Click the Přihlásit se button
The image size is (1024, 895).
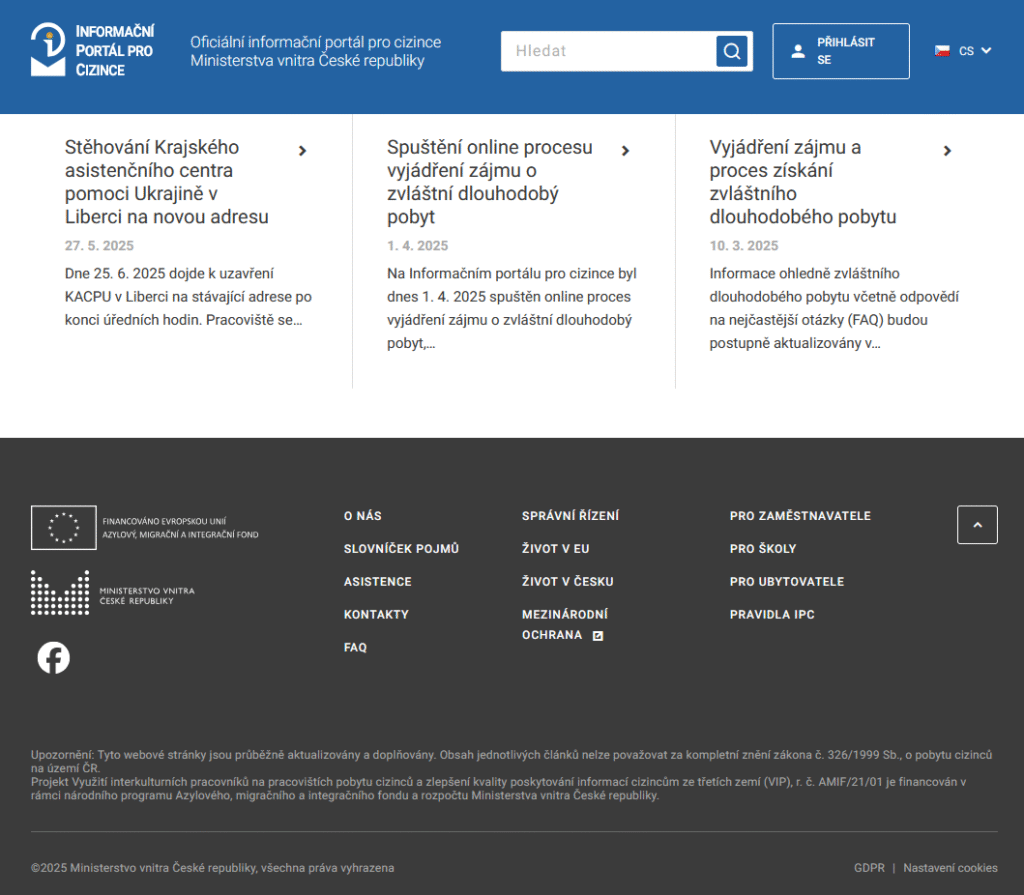click(840, 51)
